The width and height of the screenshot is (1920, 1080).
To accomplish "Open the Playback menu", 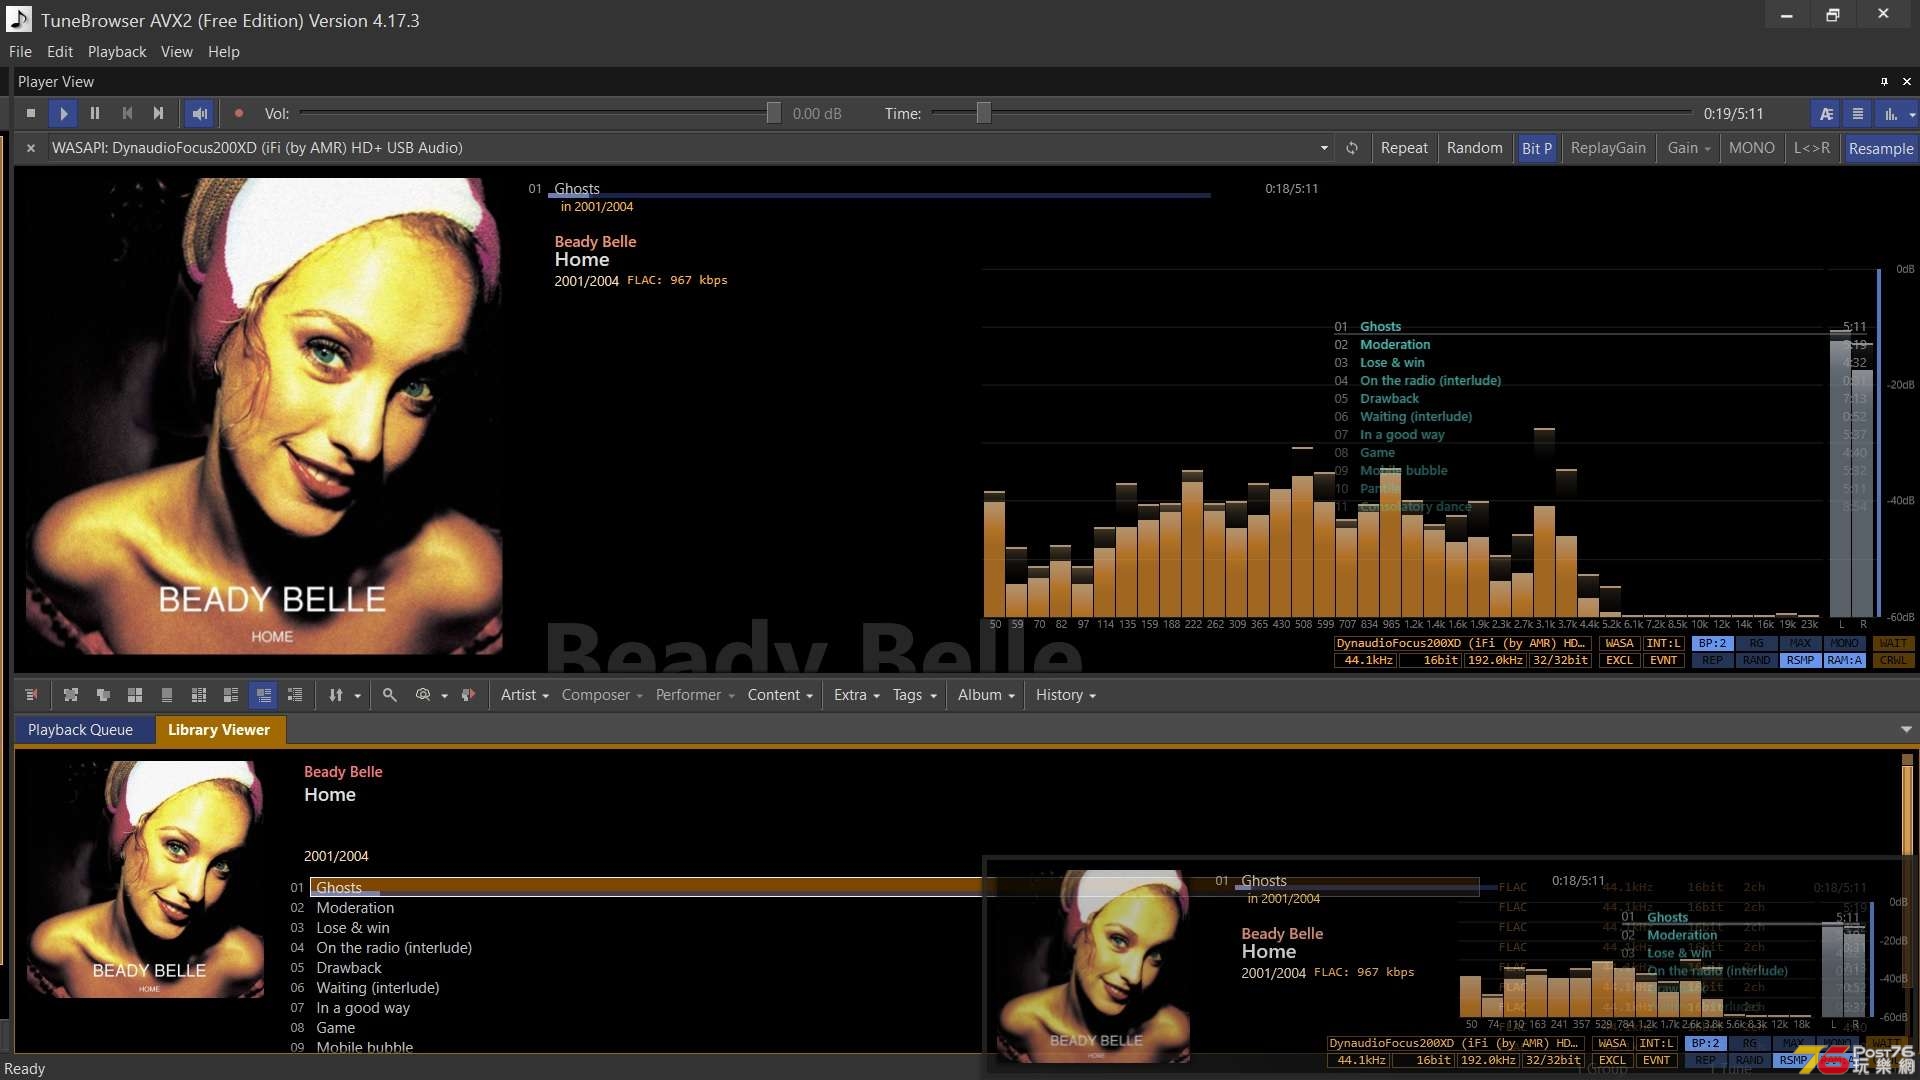I will point(117,52).
